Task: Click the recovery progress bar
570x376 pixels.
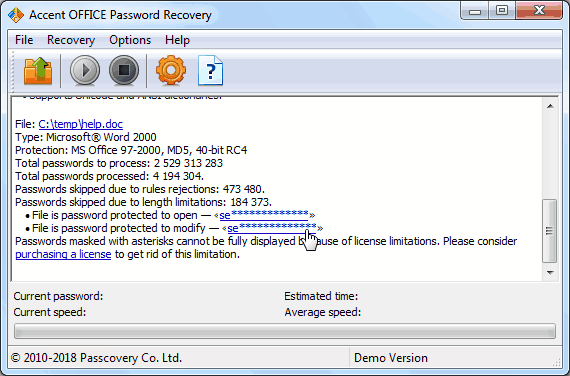Action: pyautogui.click(x=285, y=331)
